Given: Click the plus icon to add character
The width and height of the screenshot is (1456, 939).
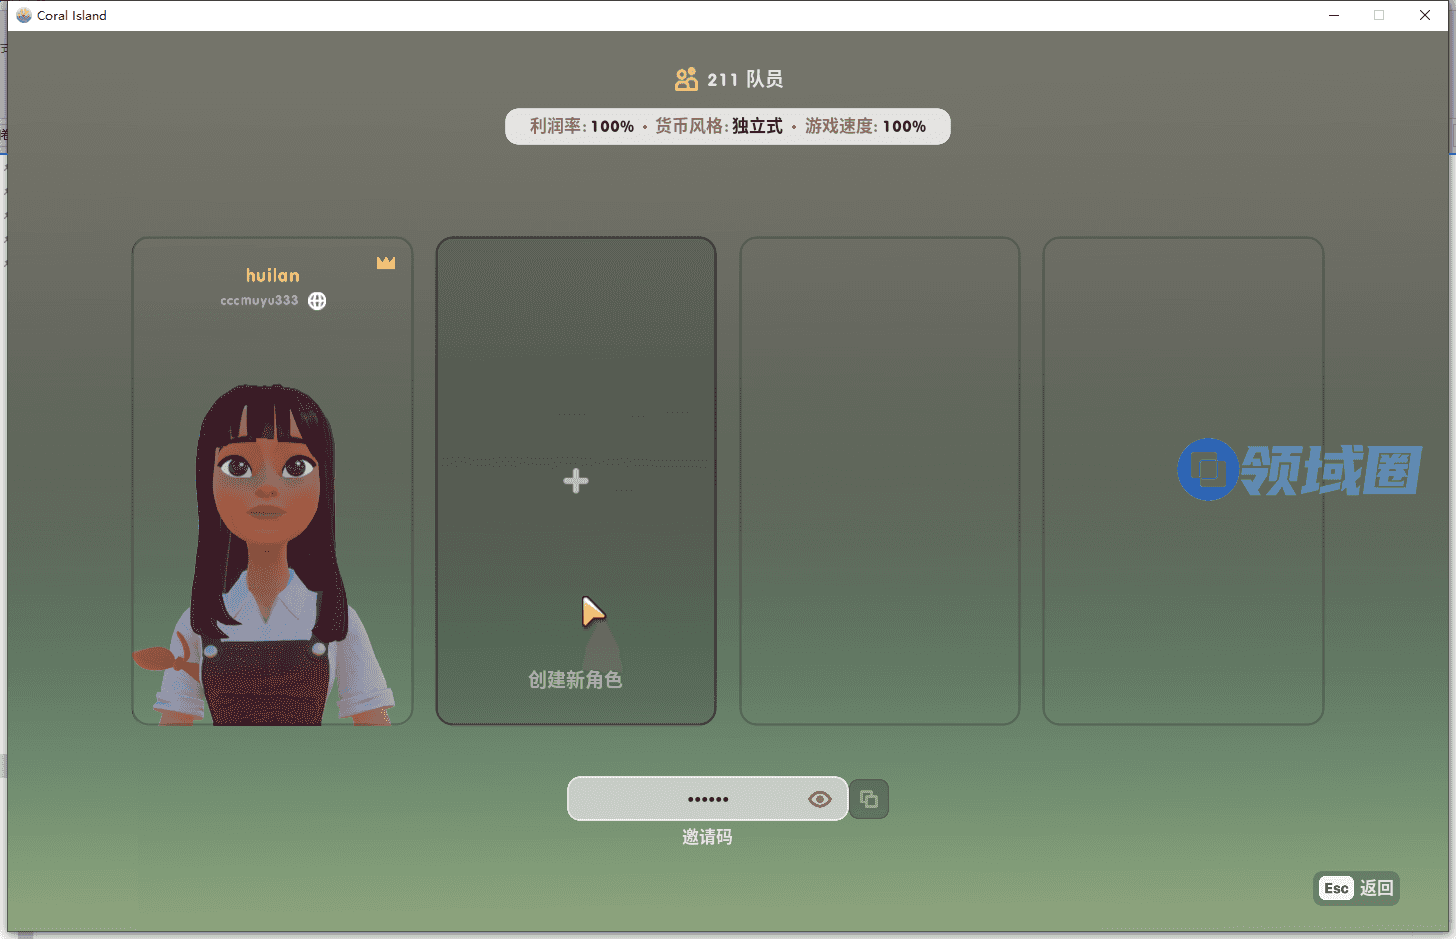Looking at the screenshot, I should (x=576, y=481).
